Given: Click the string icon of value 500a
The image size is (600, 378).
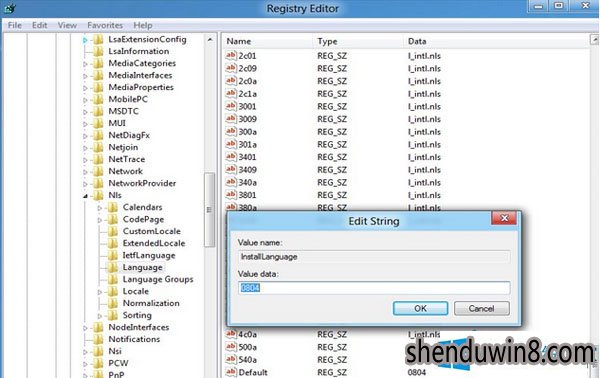Looking at the screenshot, I should coord(231,347).
